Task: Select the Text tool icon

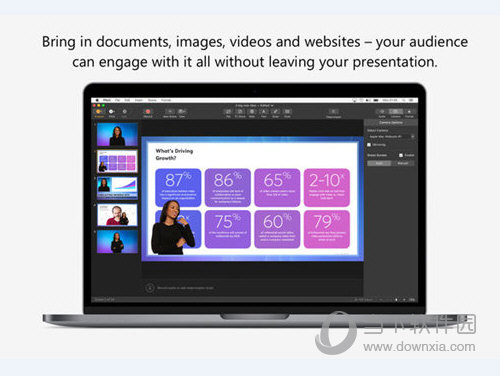Action: [264, 112]
